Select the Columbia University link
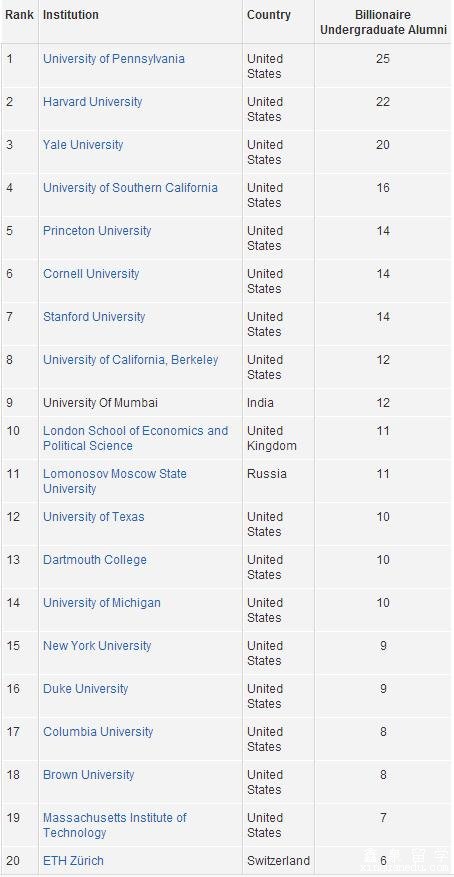Viewport: 454px width, 877px height. [x=98, y=733]
